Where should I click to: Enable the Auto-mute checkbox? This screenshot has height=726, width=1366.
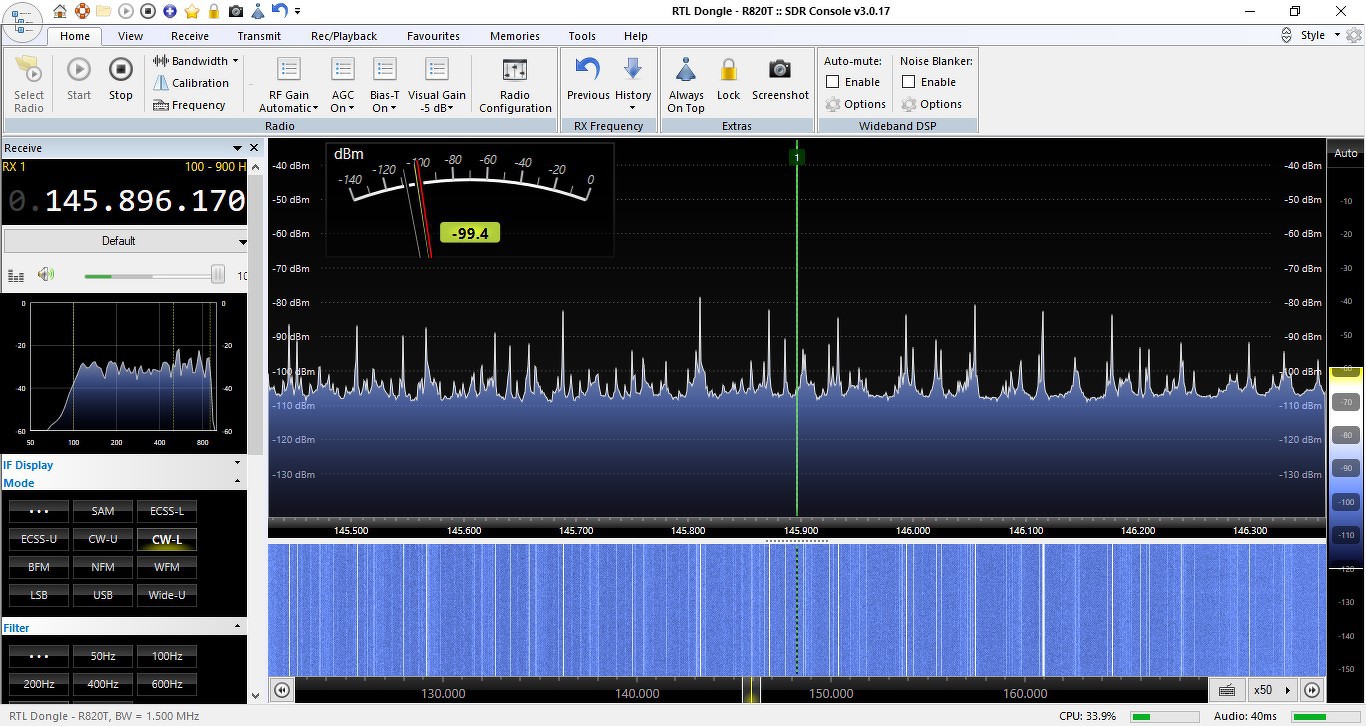pos(833,82)
